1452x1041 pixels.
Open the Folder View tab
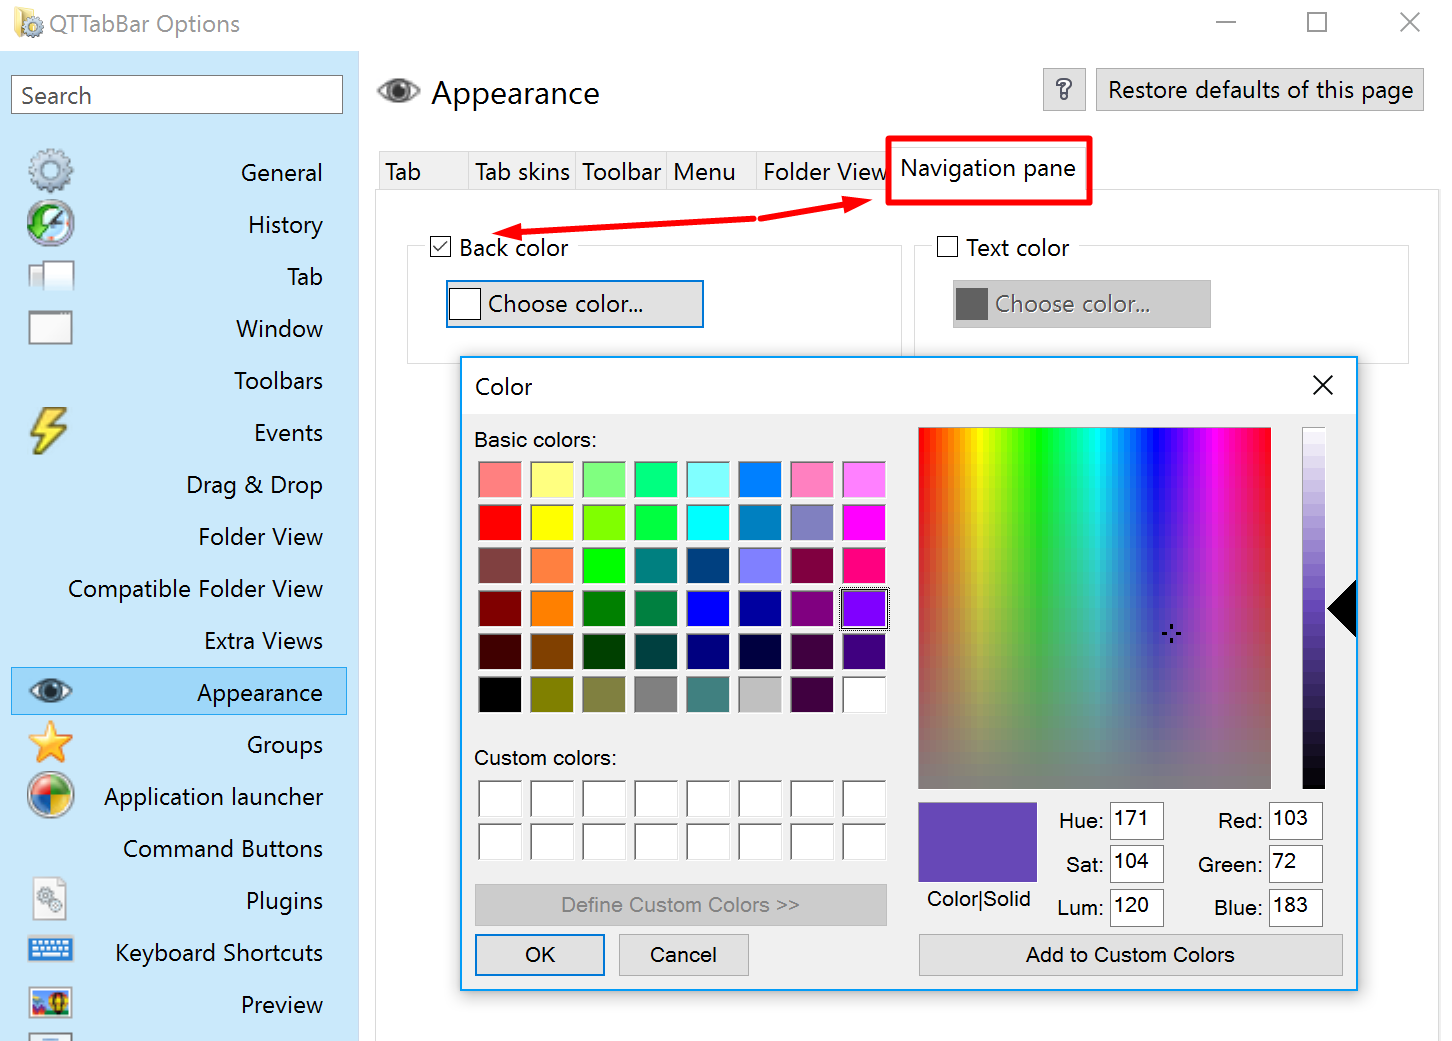(x=819, y=171)
